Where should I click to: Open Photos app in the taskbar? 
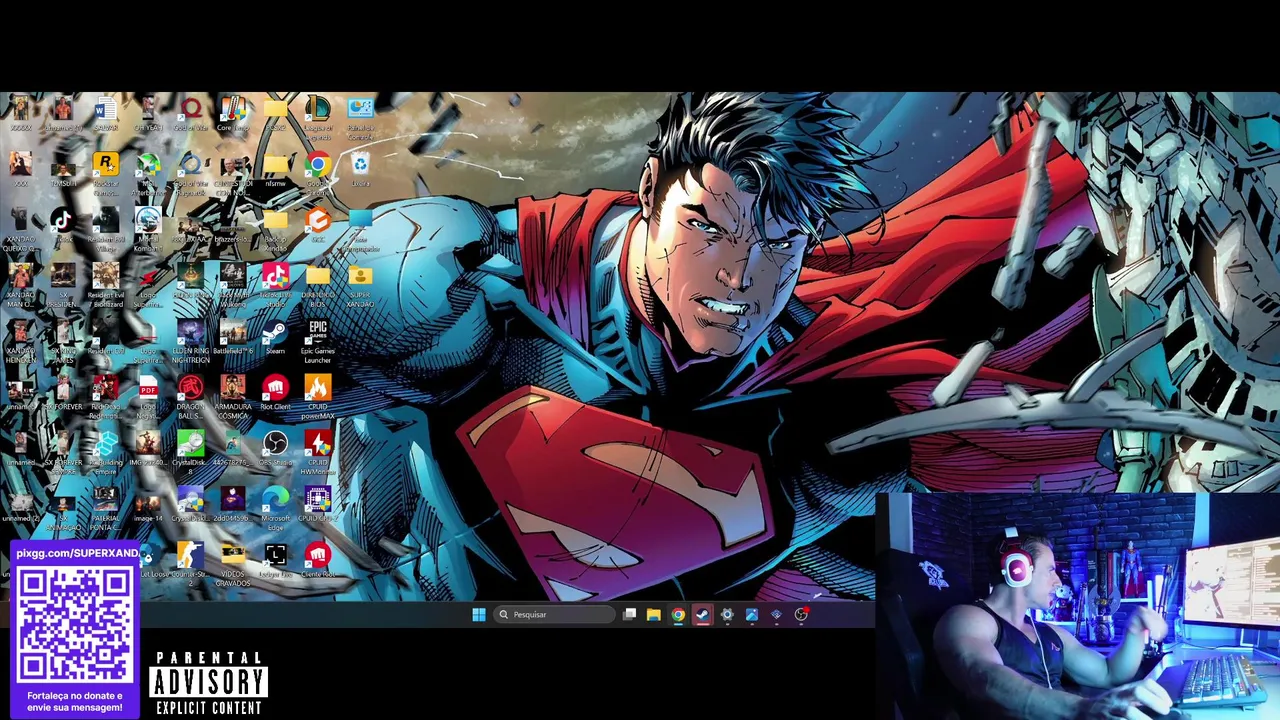tap(751, 615)
